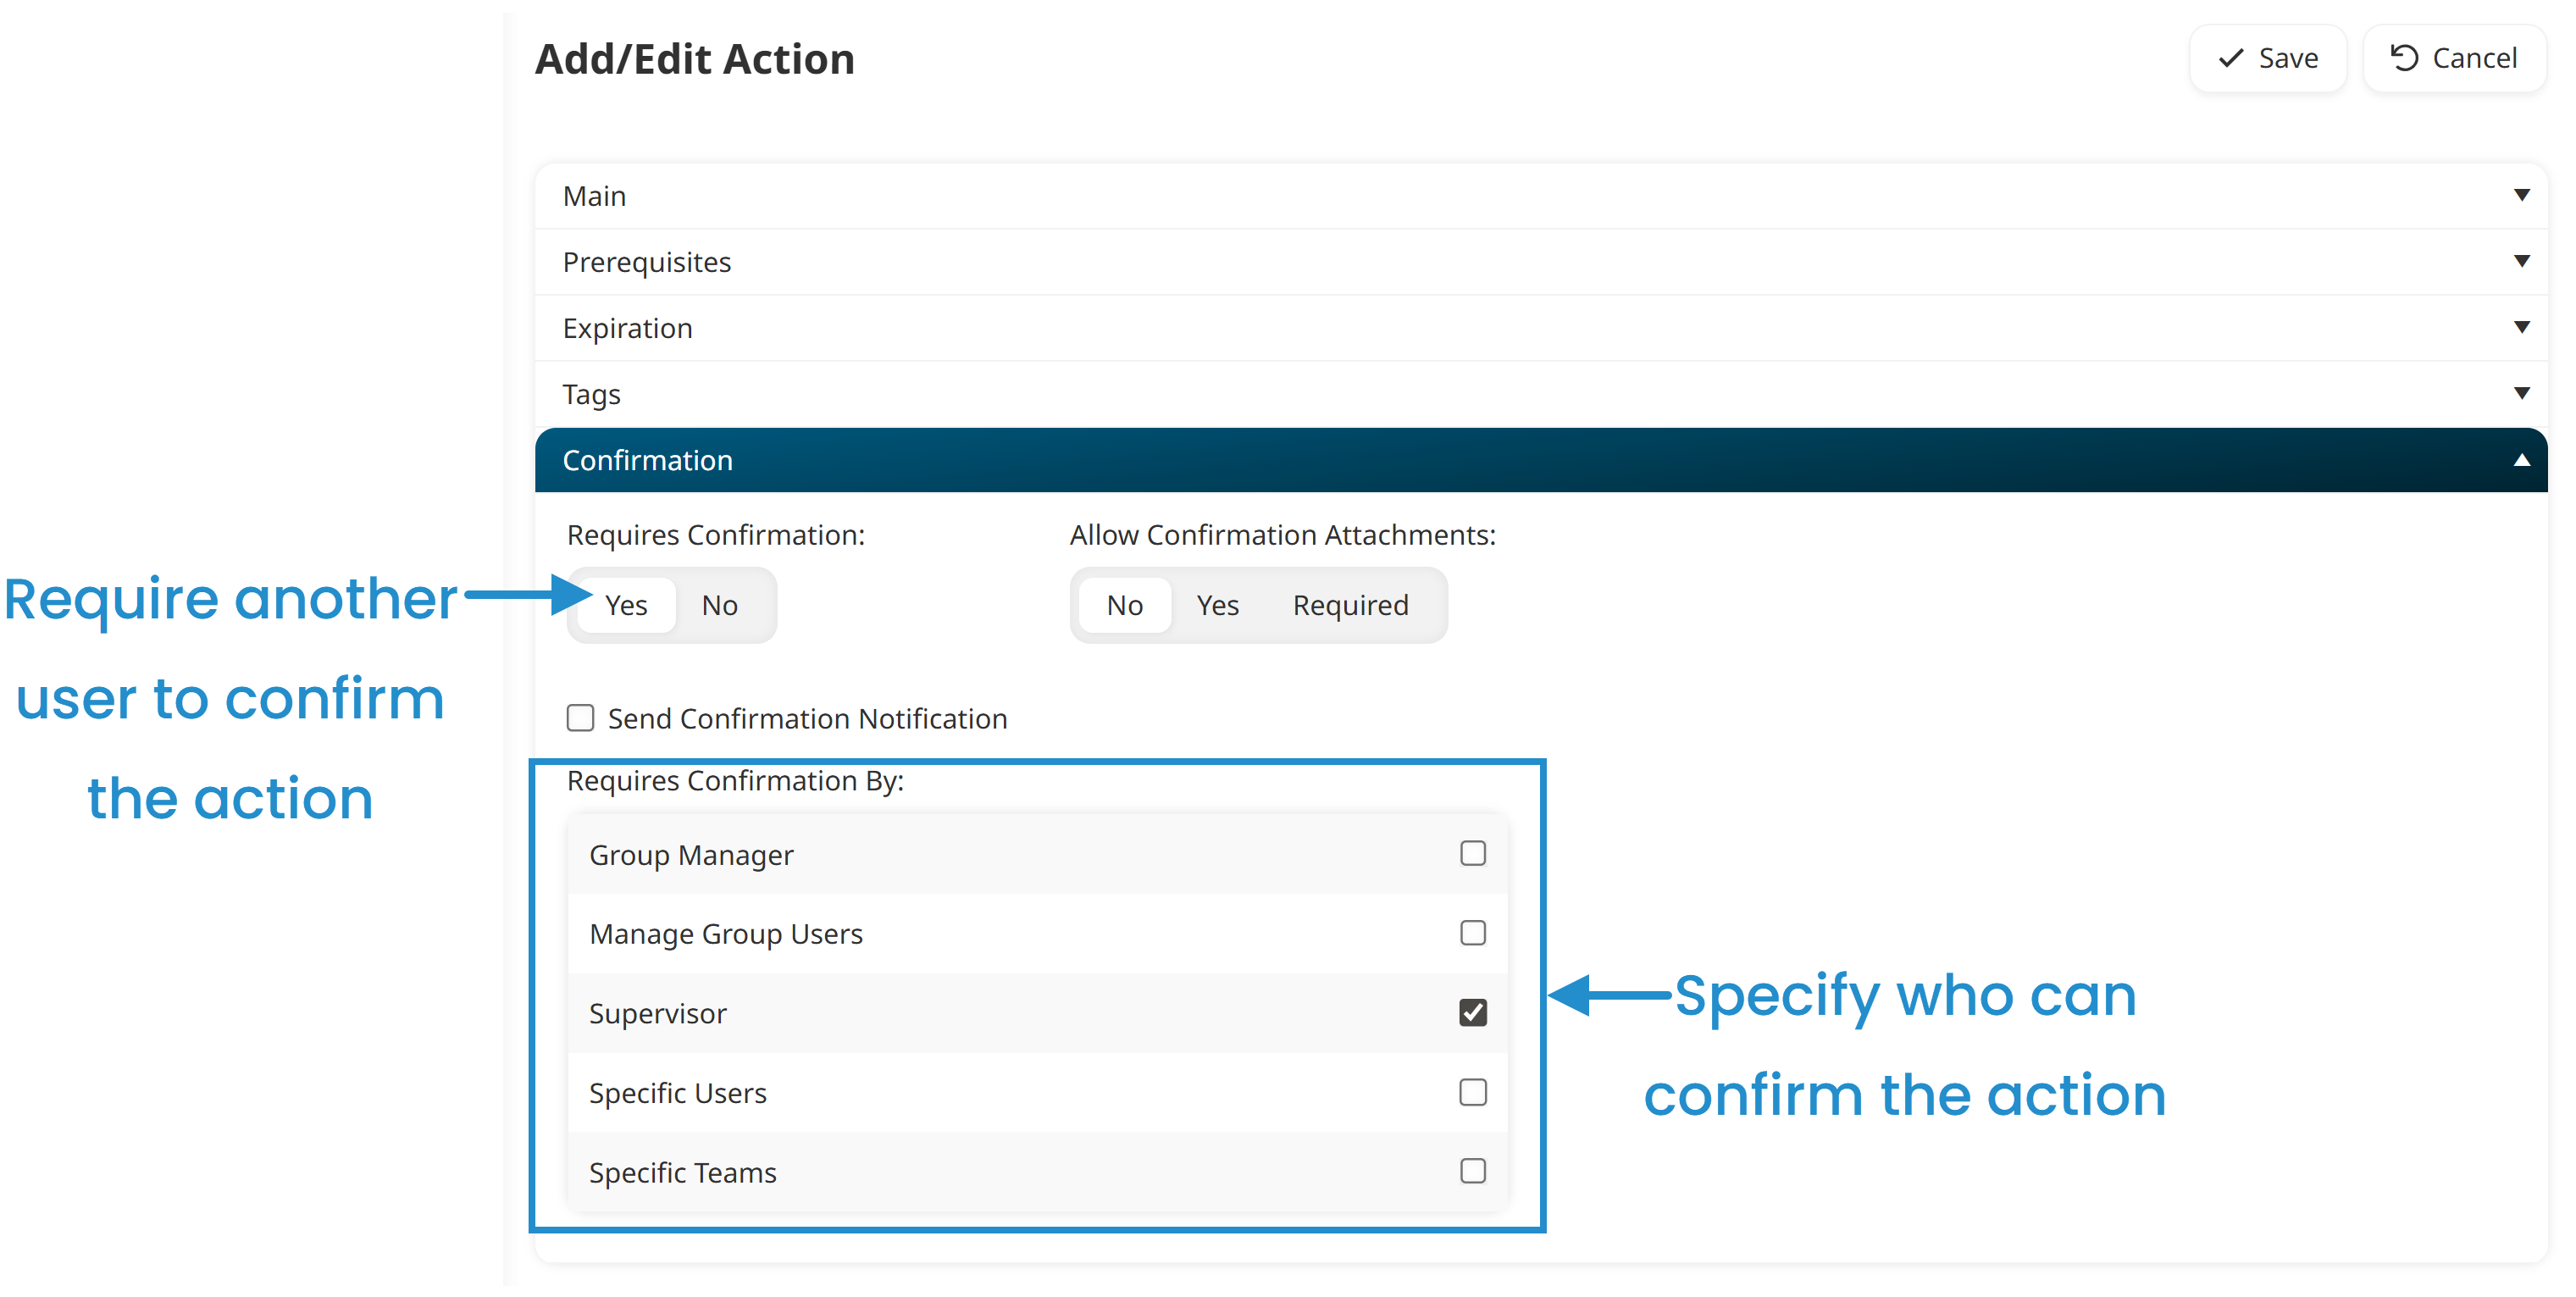Expand the Main section
Screen dimensions: 2576x1297
(1540, 196)
